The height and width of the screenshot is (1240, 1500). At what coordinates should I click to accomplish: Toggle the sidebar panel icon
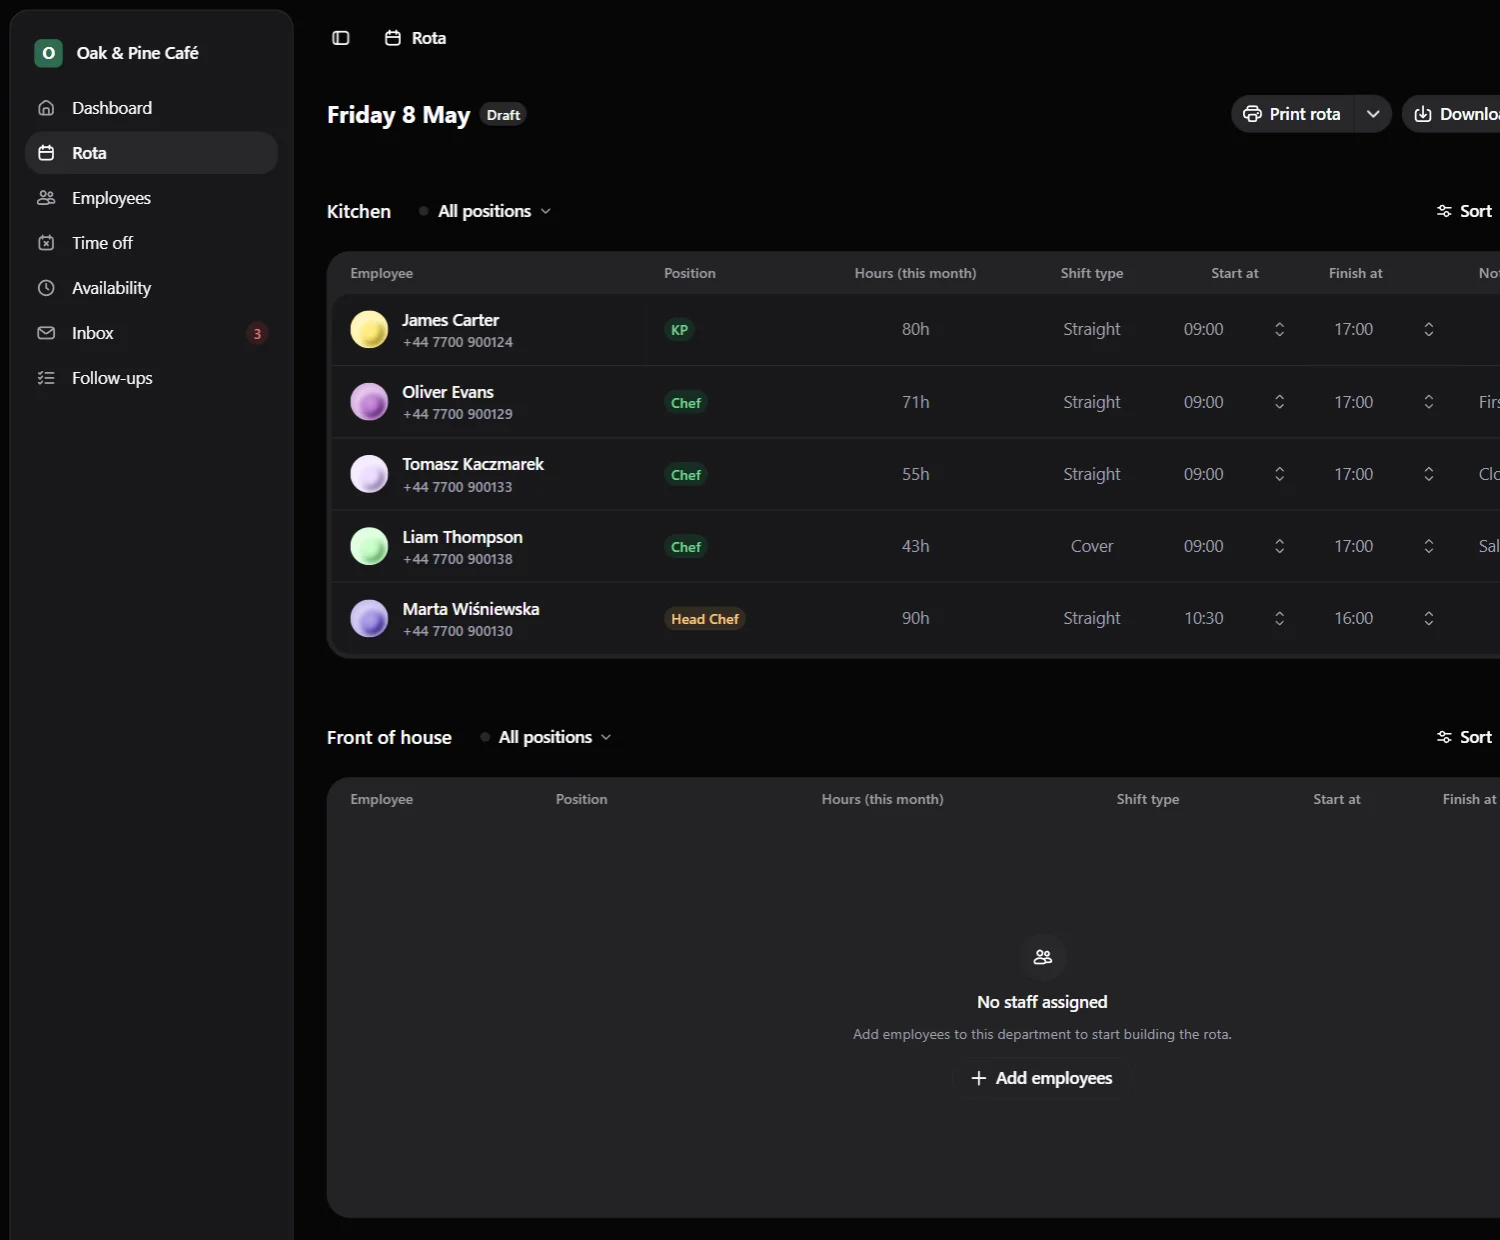pyautogui.click(x=341, y=38)
